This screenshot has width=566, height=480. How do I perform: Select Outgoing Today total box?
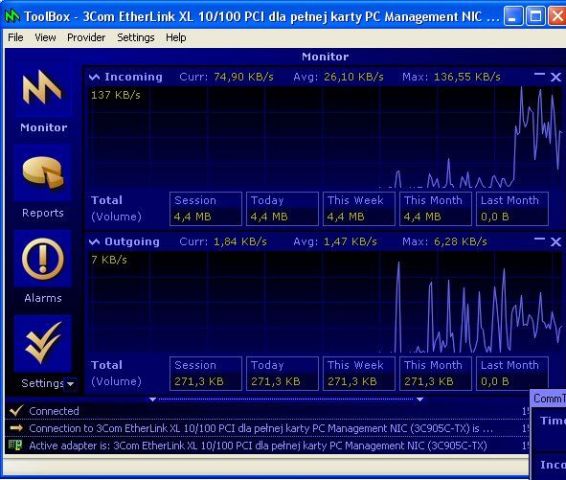282,373
